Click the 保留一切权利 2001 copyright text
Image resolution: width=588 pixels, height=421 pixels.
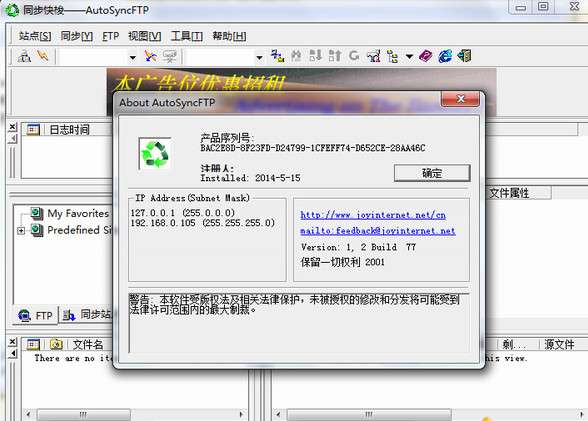(342, 262)
